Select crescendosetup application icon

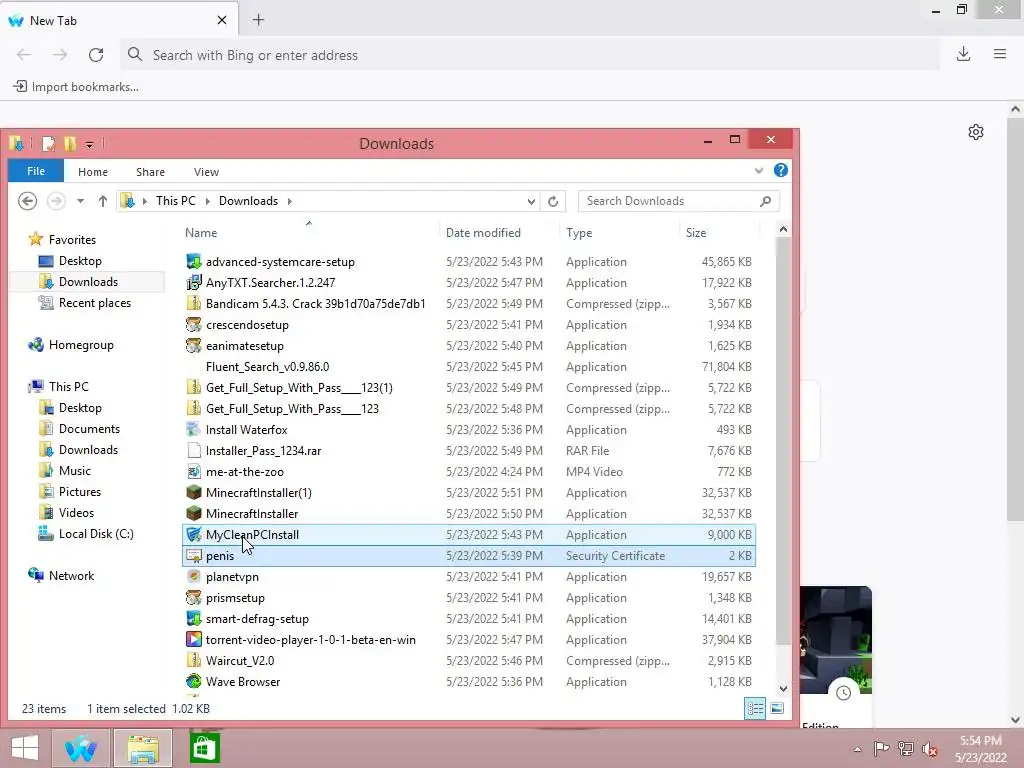193,325
